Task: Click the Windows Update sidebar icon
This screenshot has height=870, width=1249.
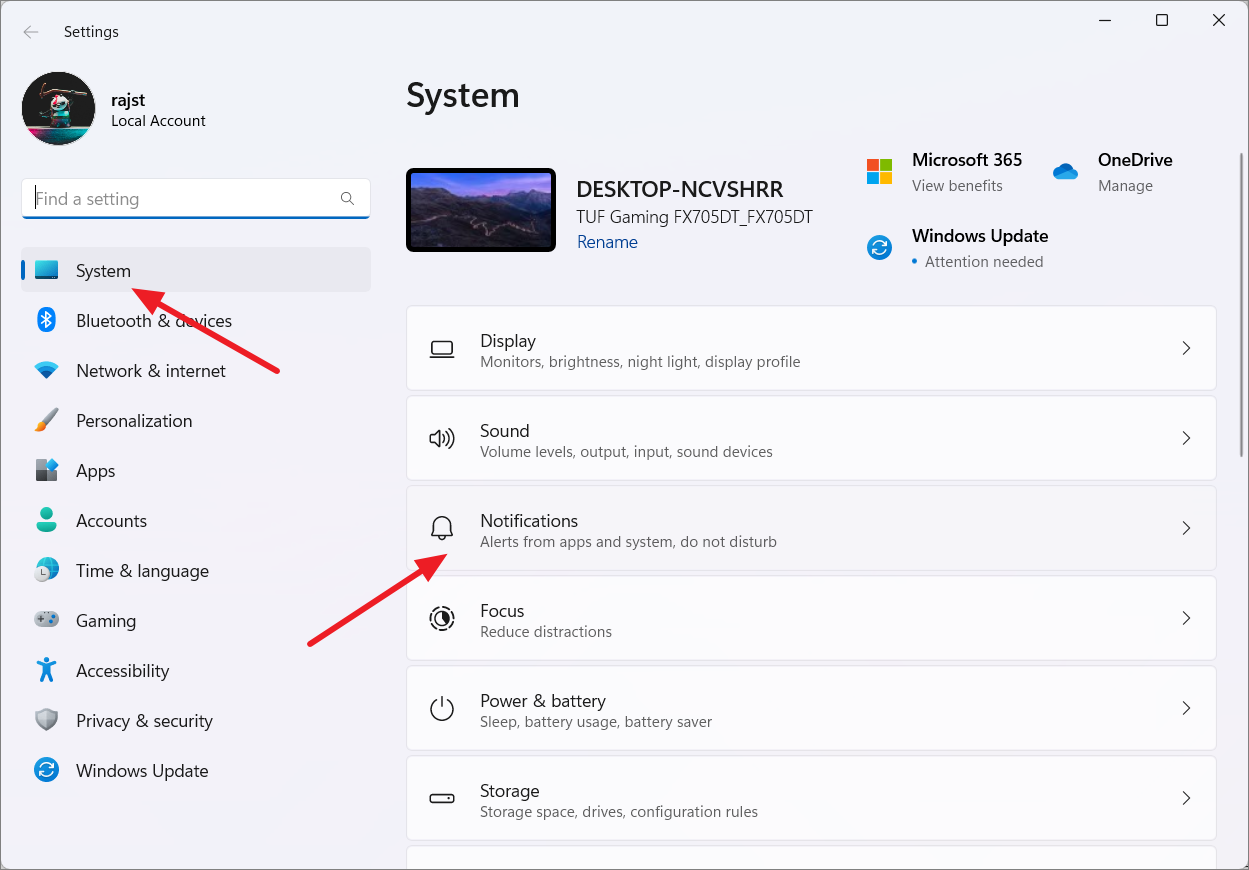Action: click(47, 770)
